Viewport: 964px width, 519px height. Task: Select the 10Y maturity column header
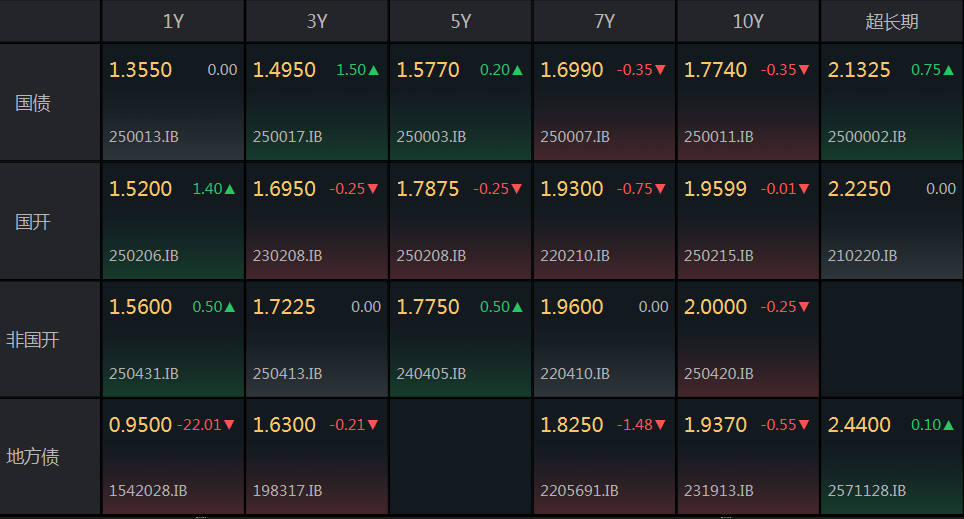747,21
